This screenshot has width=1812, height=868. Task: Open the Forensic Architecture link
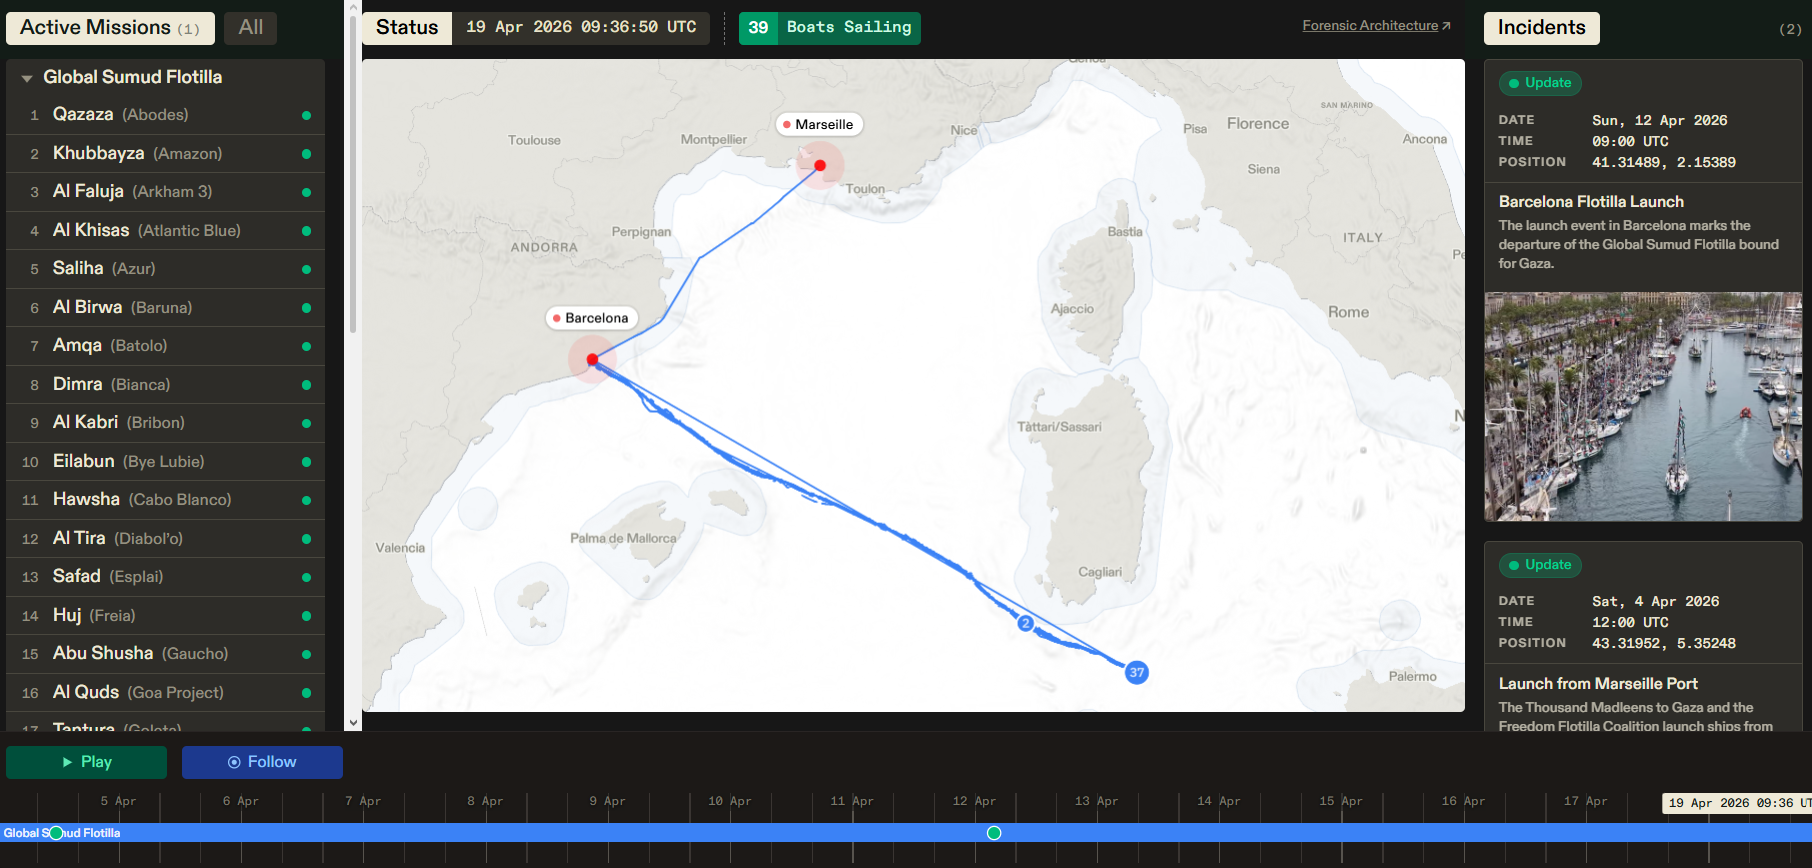coord(1375,26)
